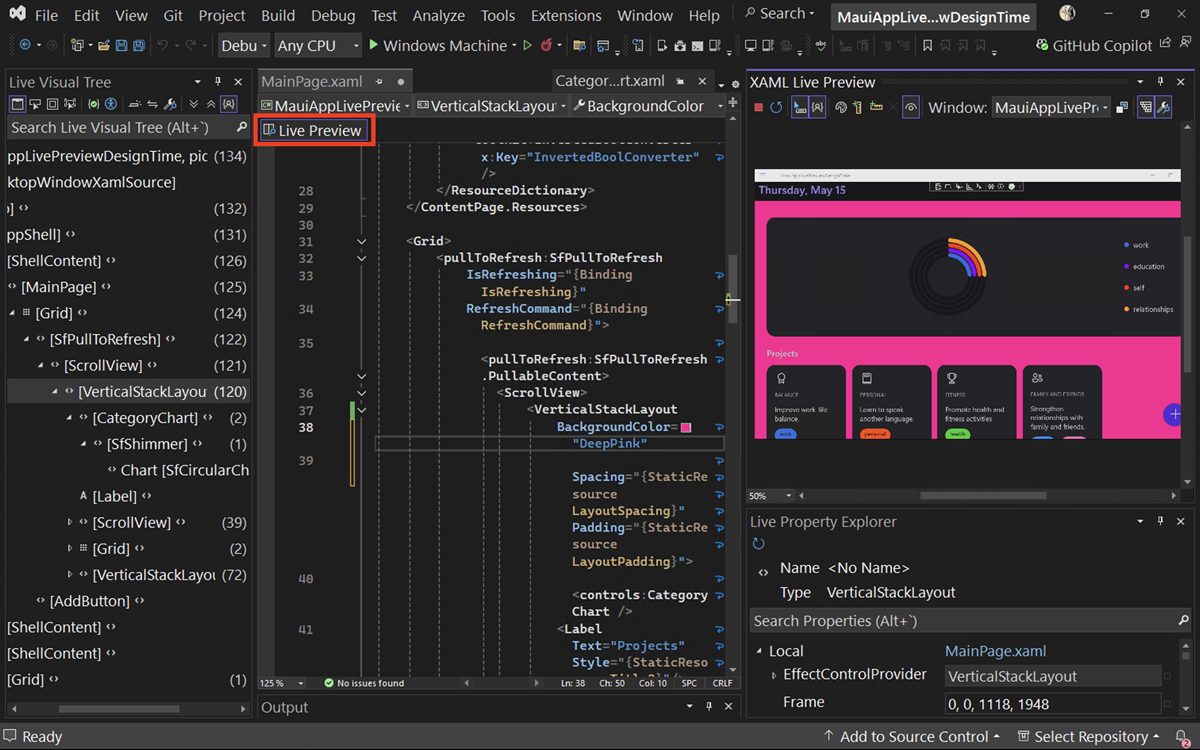Pin the XAML Live Preview panel
Screen dimensions: 1200x750
pyautogui.click(x=1160, y=81)
